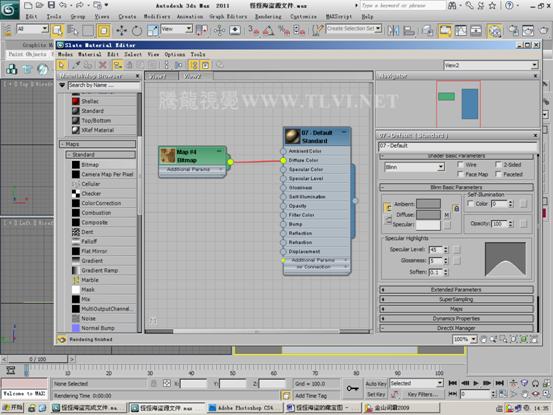Click the Play Animation button

tap(476, 383)
